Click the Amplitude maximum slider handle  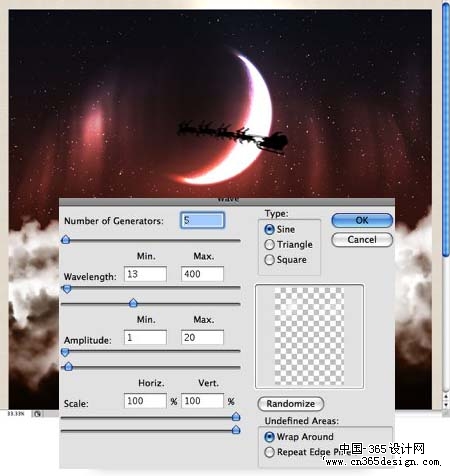(x=68, y=367)
